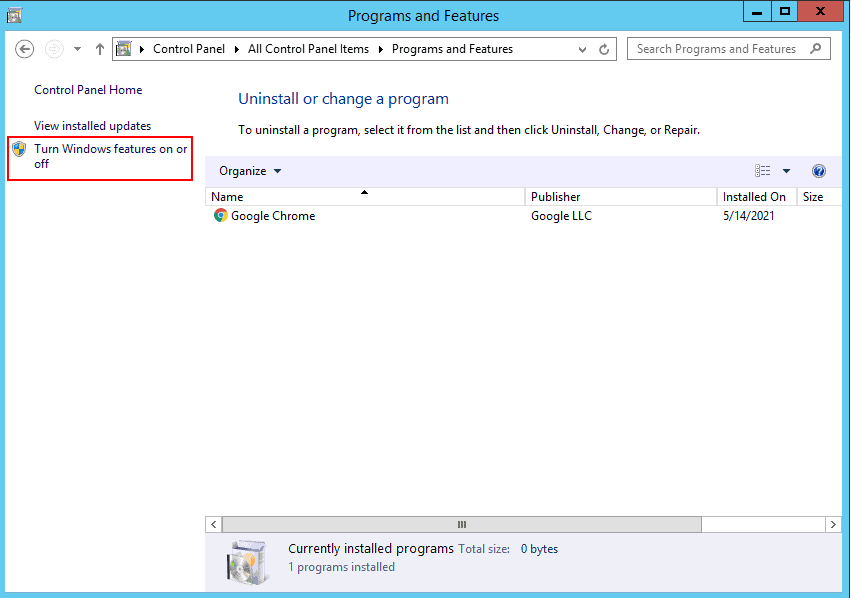Click the Control Panel icon in the address bar

pos(124,49)
